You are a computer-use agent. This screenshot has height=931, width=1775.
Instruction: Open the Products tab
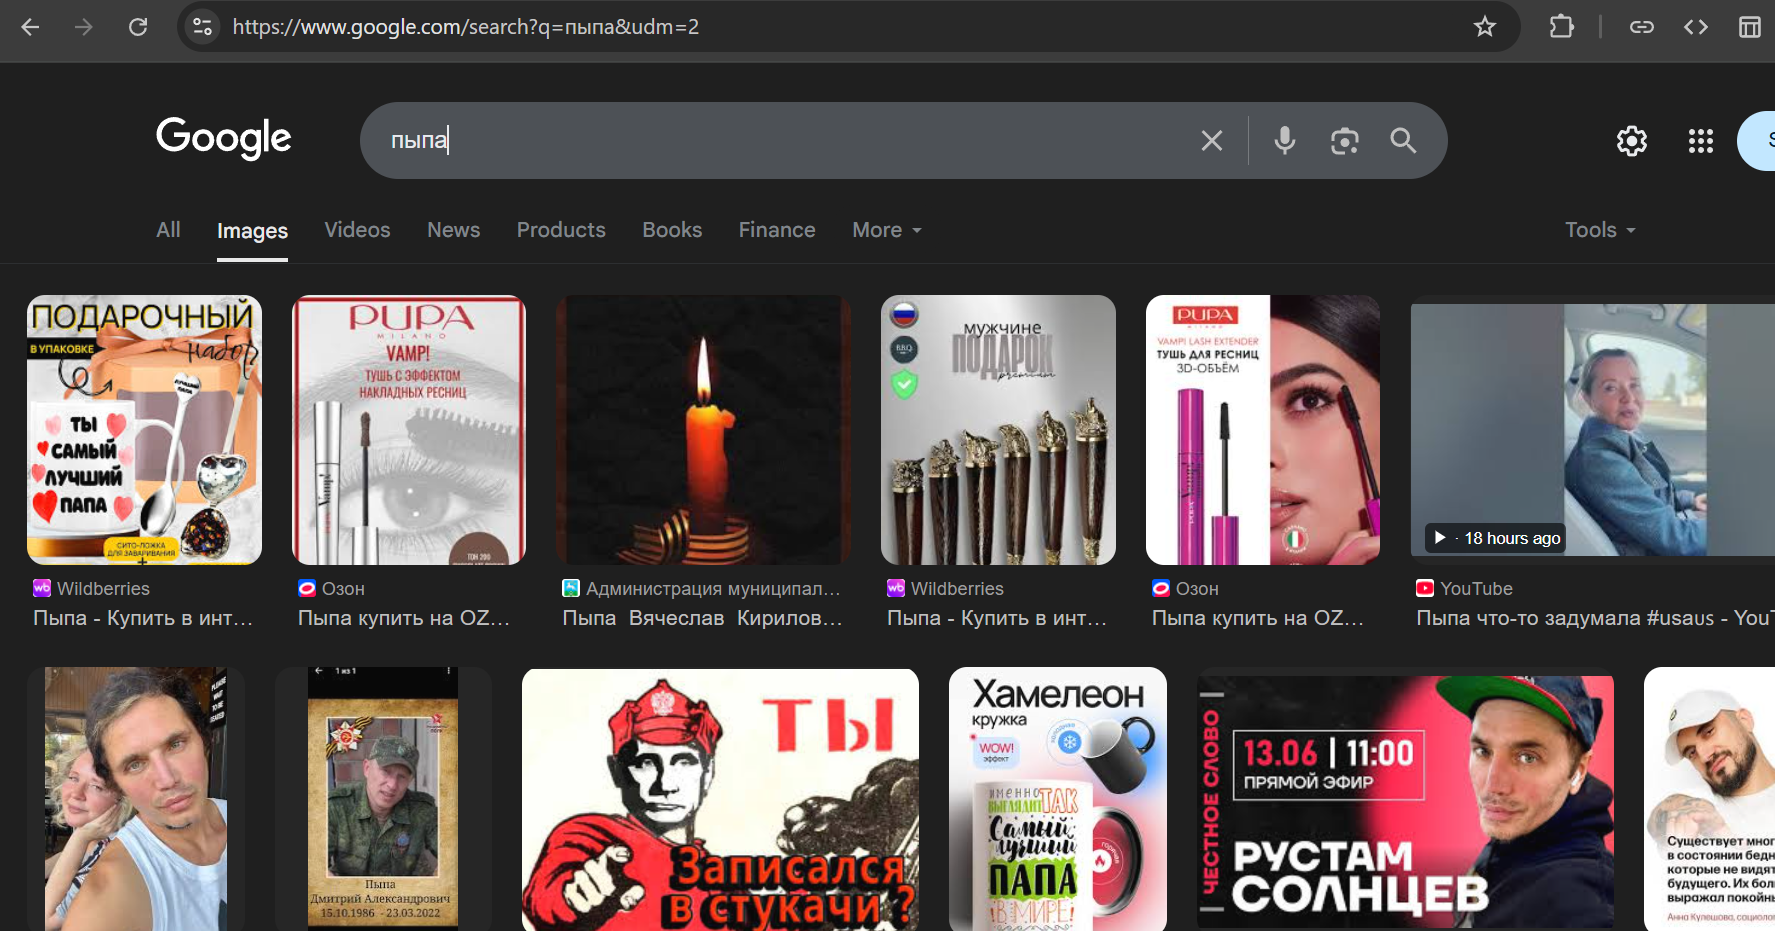[561, 230]
